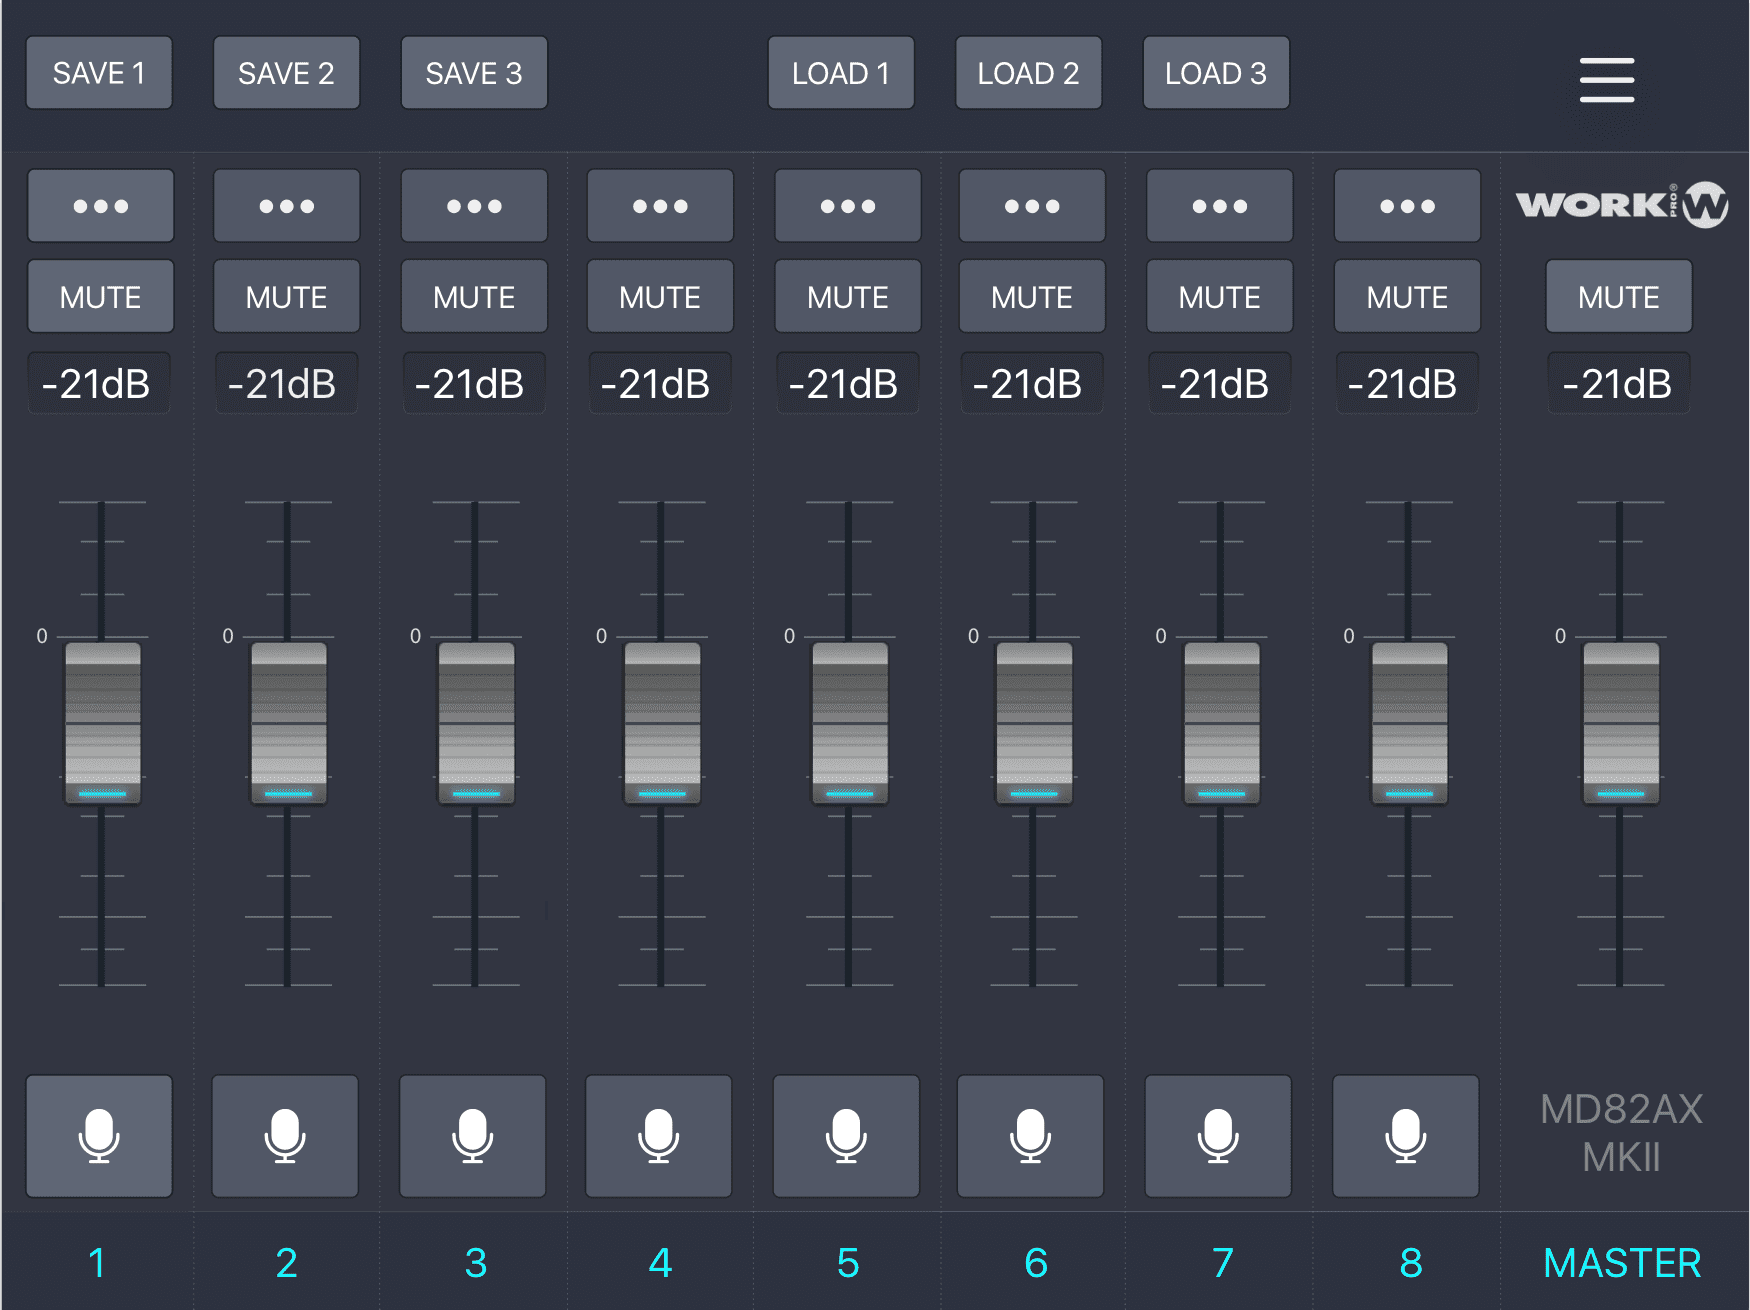Screen dimensions: 1750x1310
Task: Click the microphone icon for channel 2
Action: [x=285, y=1136]
